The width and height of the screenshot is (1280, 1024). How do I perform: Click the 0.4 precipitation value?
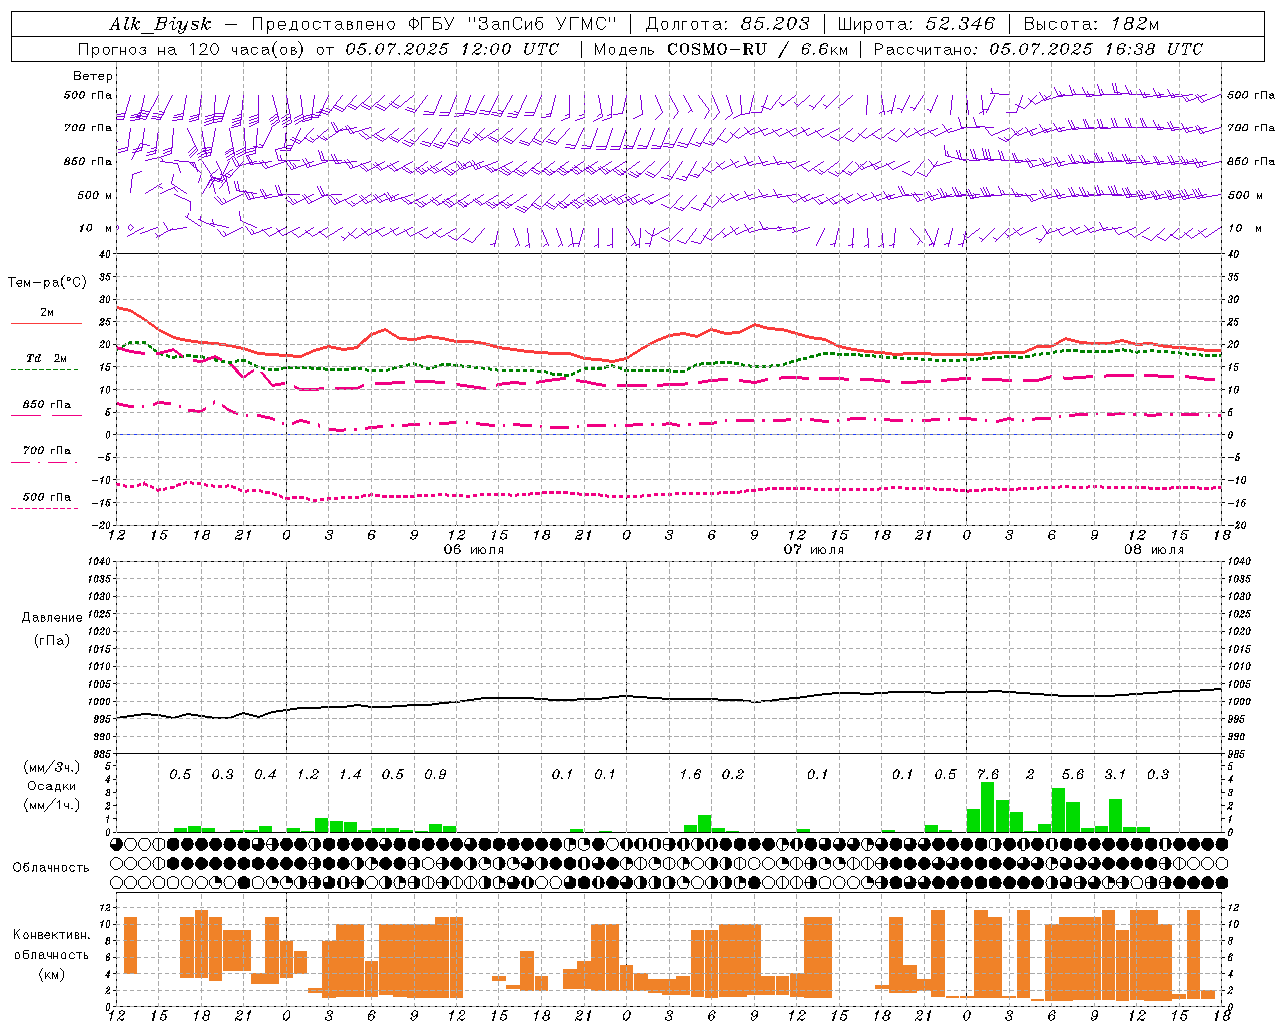pos(265,775)
